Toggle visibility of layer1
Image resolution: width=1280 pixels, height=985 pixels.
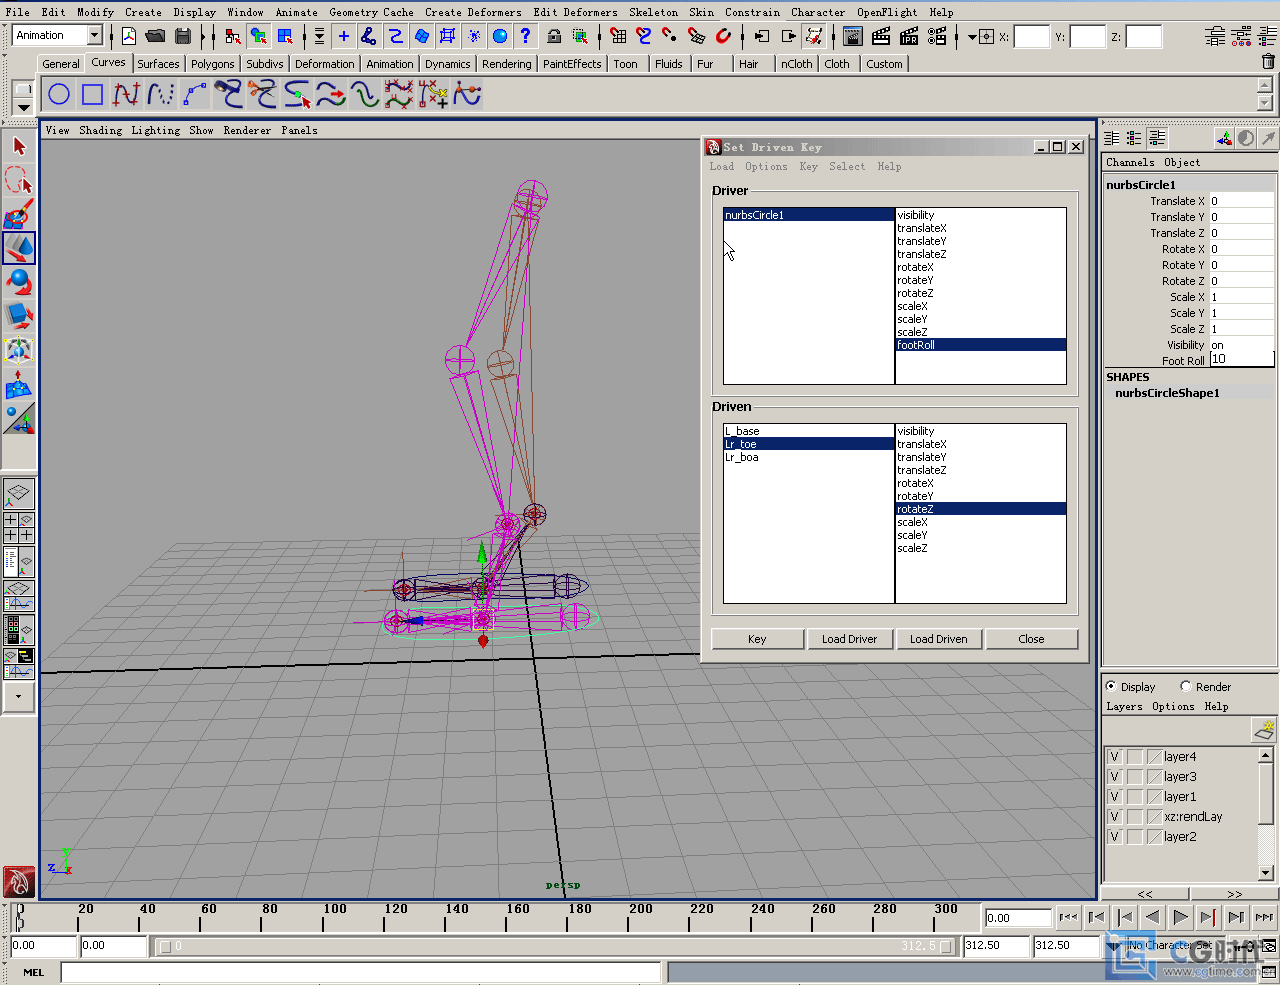coord(1114,797)
